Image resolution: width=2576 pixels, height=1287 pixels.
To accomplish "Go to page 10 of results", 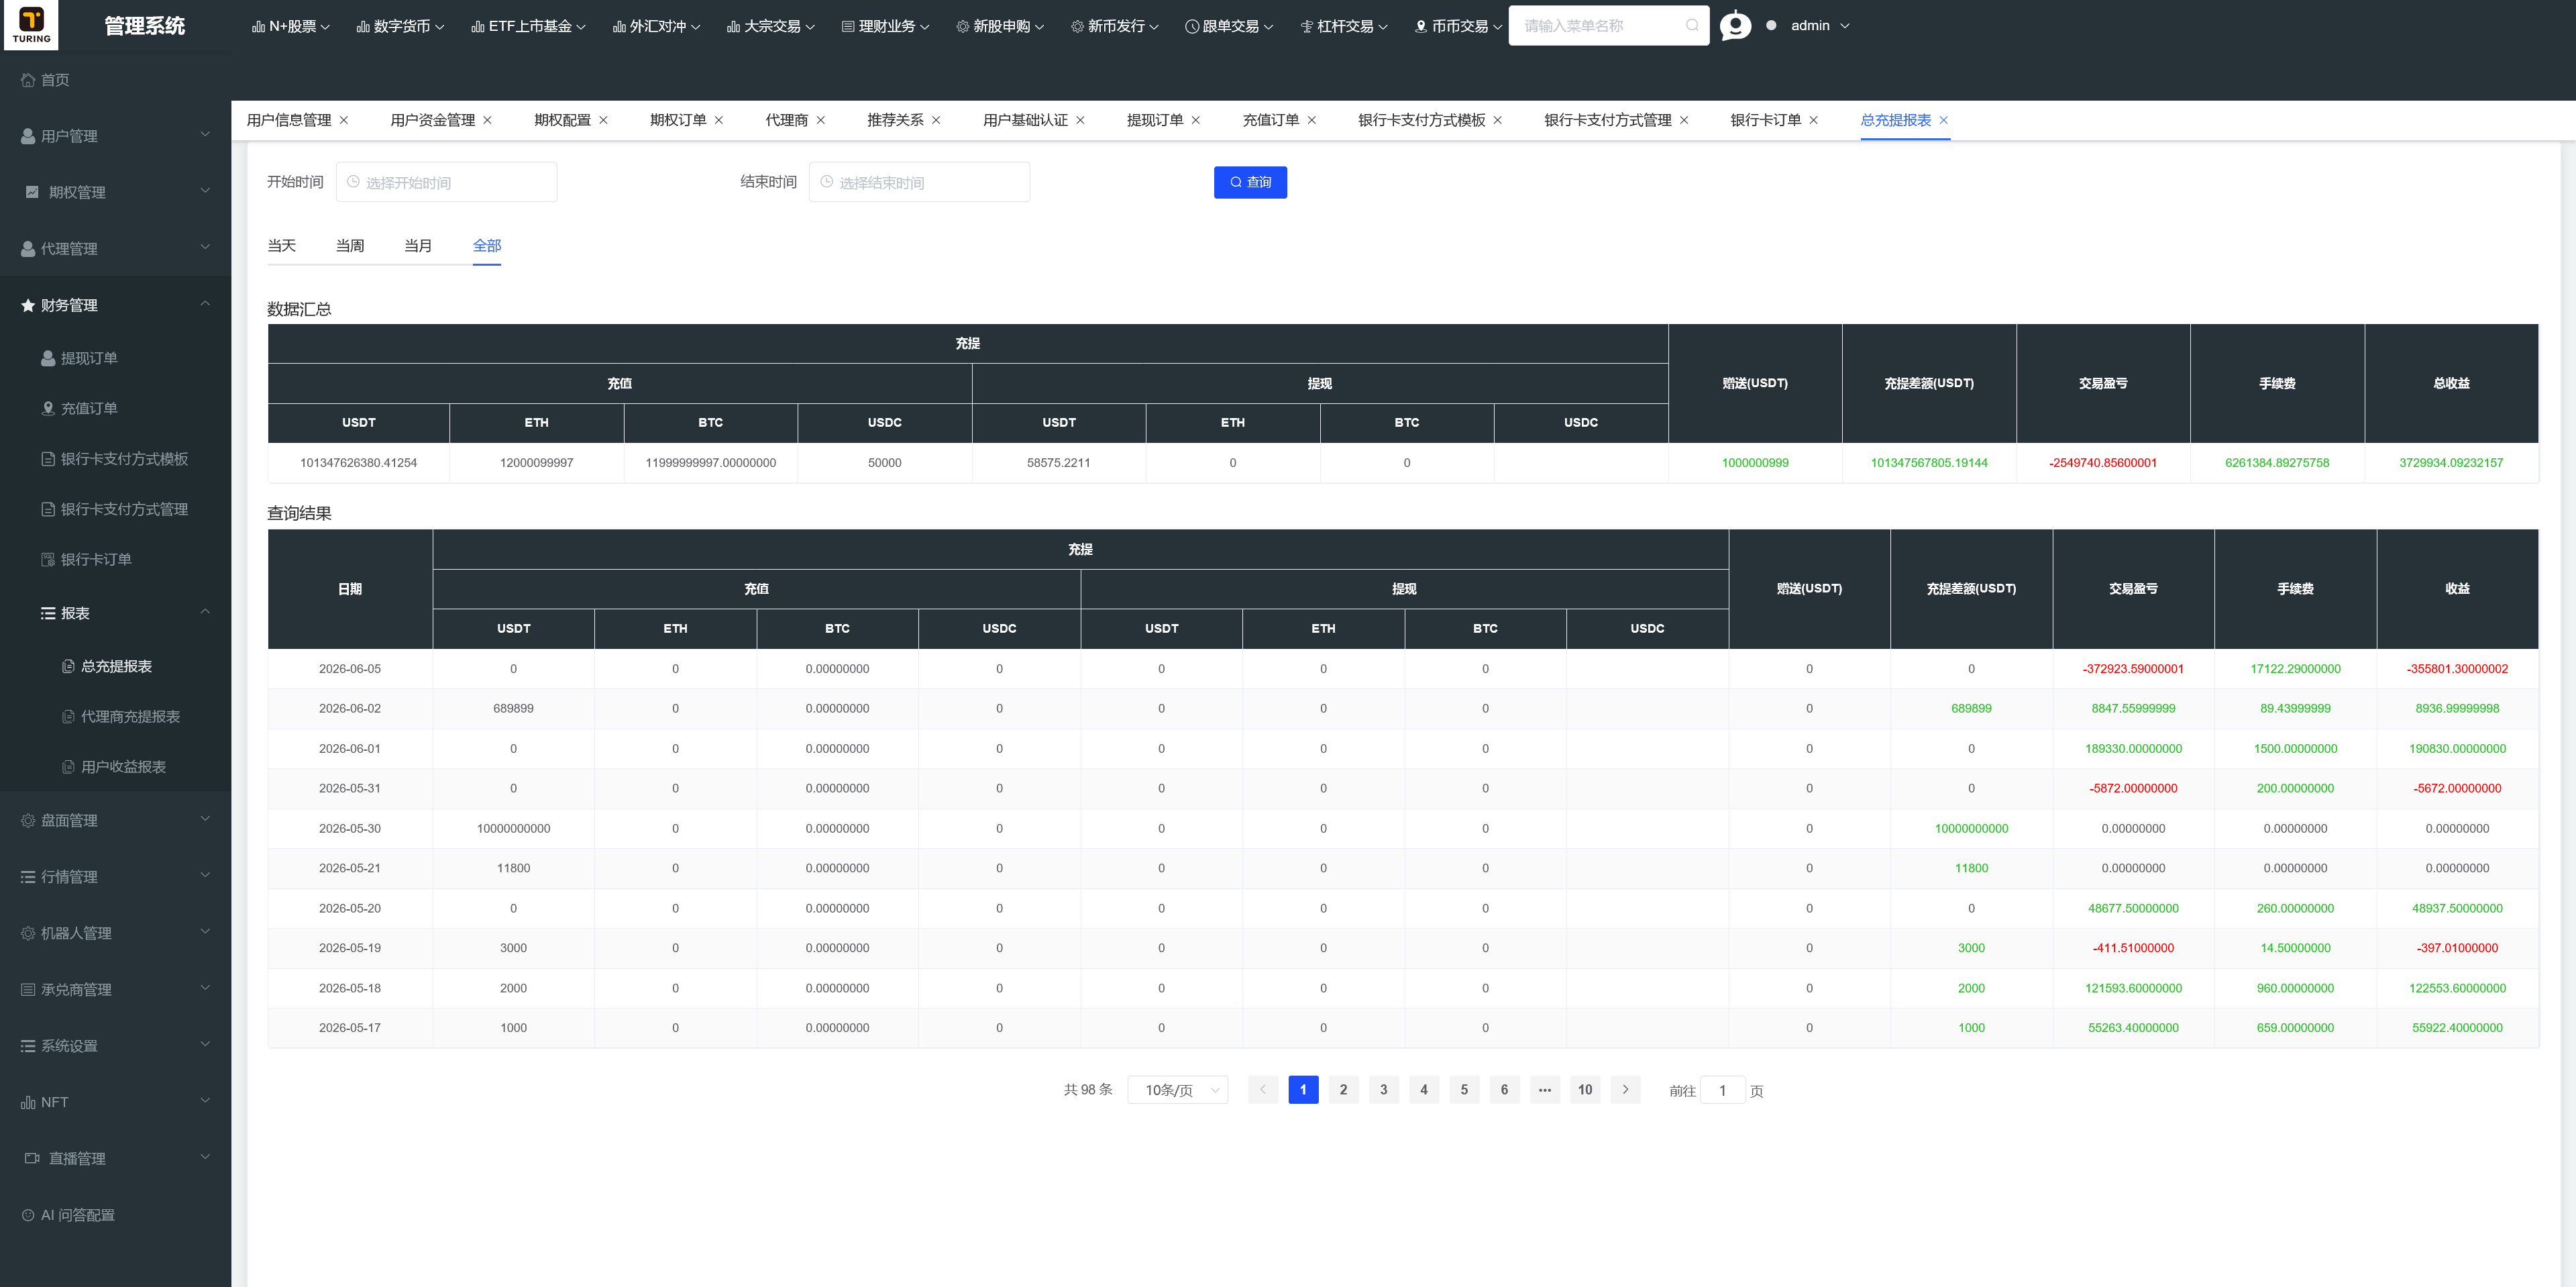I will pyautogui.click(x=1585, y=1090).
